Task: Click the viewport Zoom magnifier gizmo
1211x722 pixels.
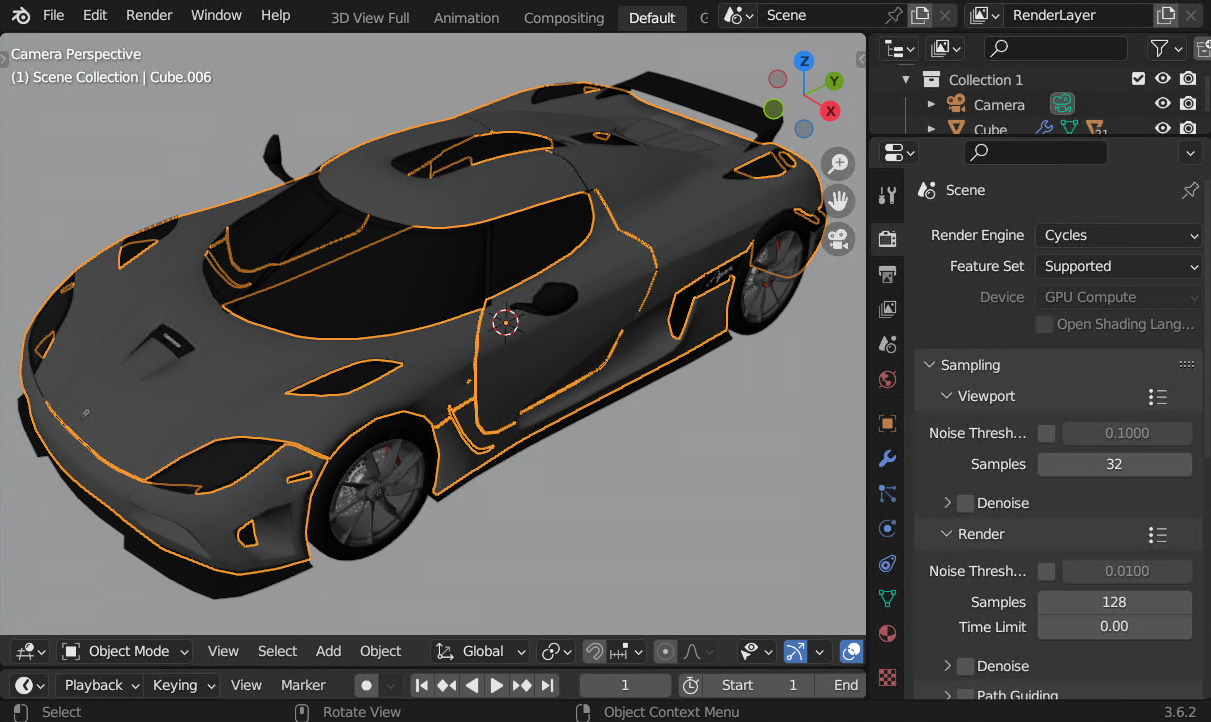Action: (x=838, y=164)
